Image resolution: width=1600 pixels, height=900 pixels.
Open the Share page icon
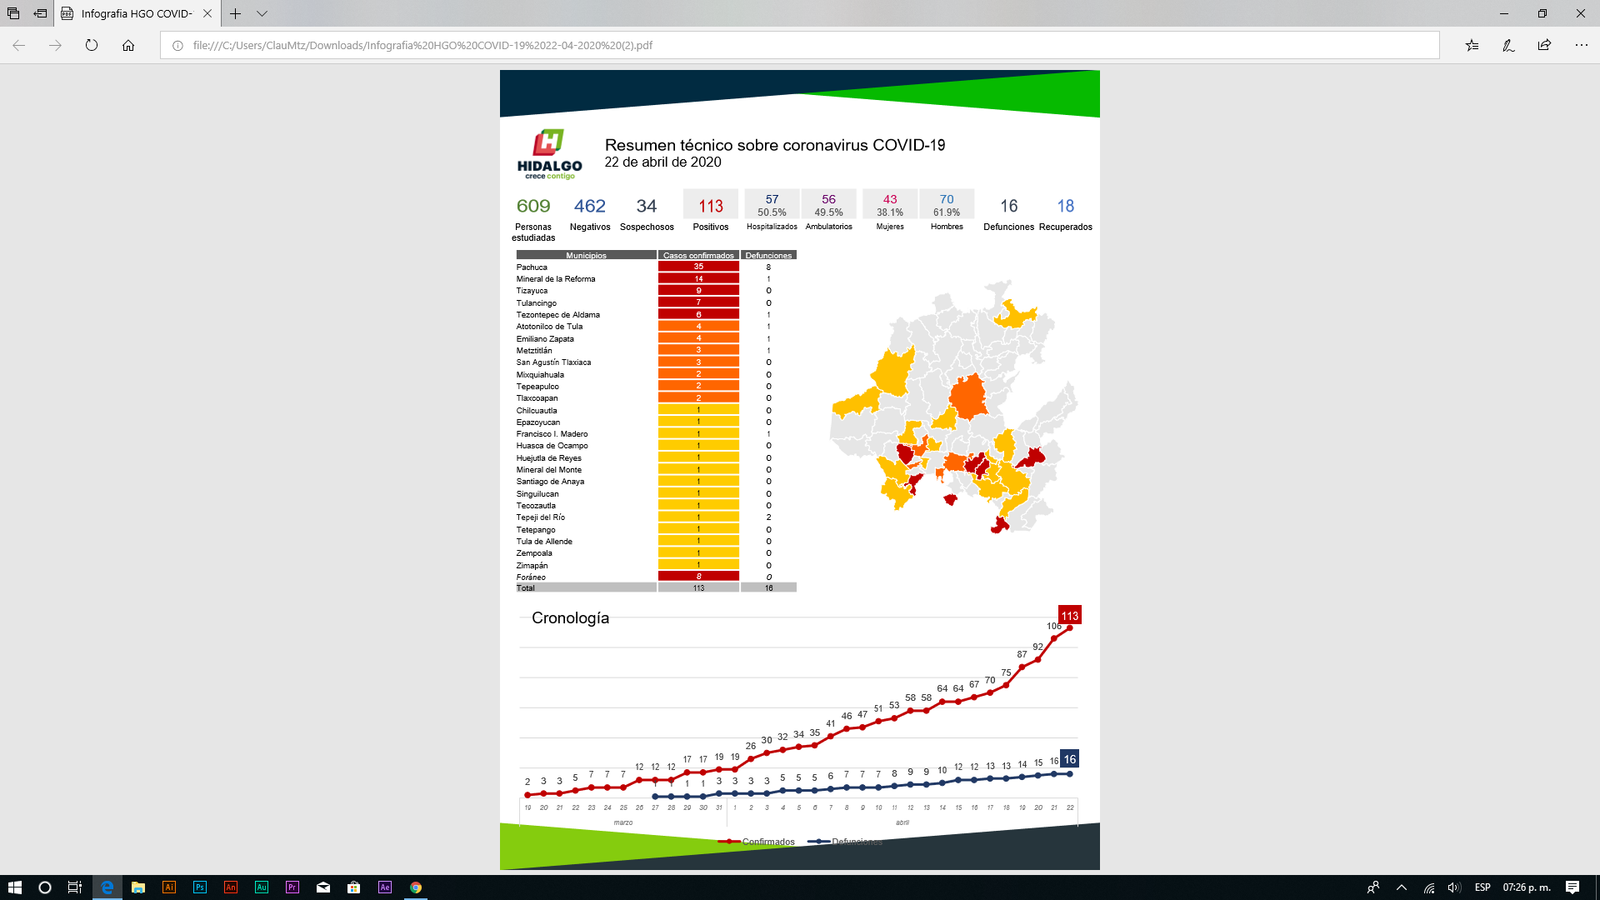(x=1544, y=45)
